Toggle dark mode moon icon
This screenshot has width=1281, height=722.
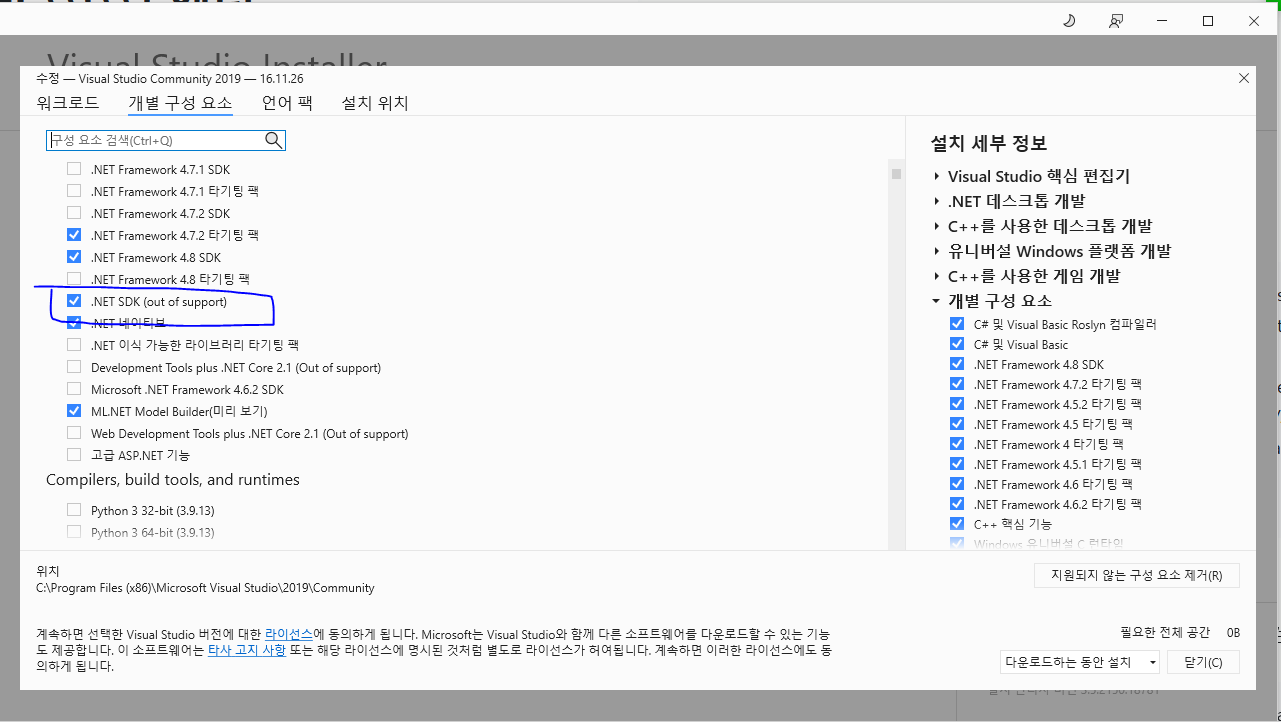point(1069,21)
